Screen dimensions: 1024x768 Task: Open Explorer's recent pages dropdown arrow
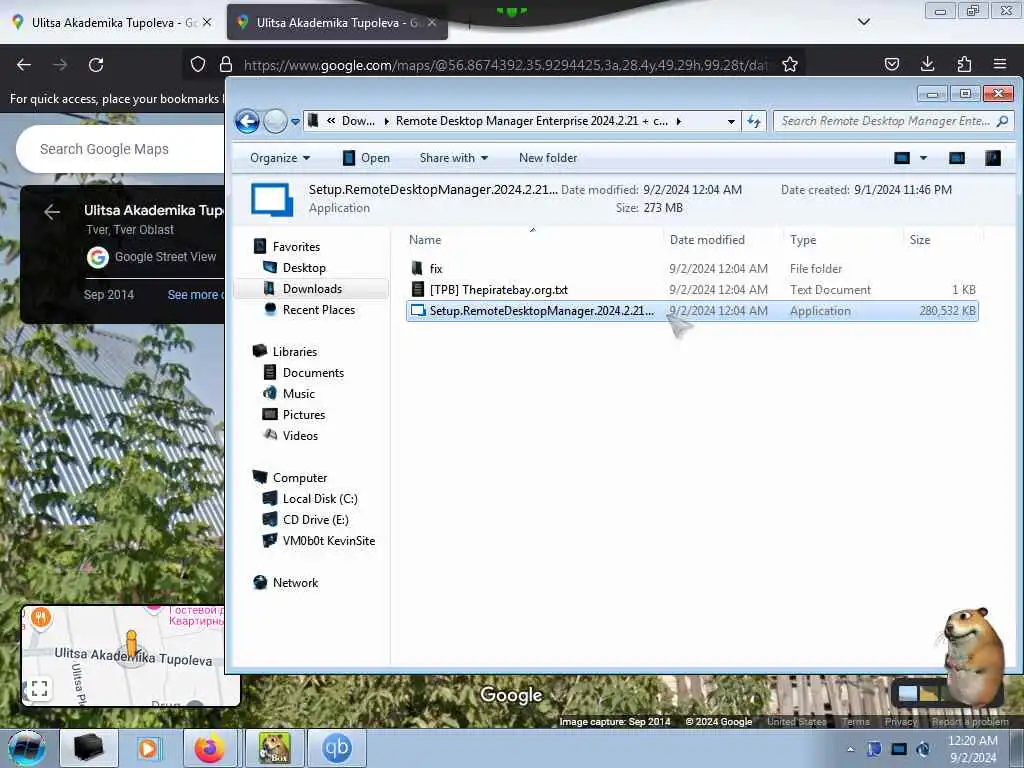tap(295, 121)
